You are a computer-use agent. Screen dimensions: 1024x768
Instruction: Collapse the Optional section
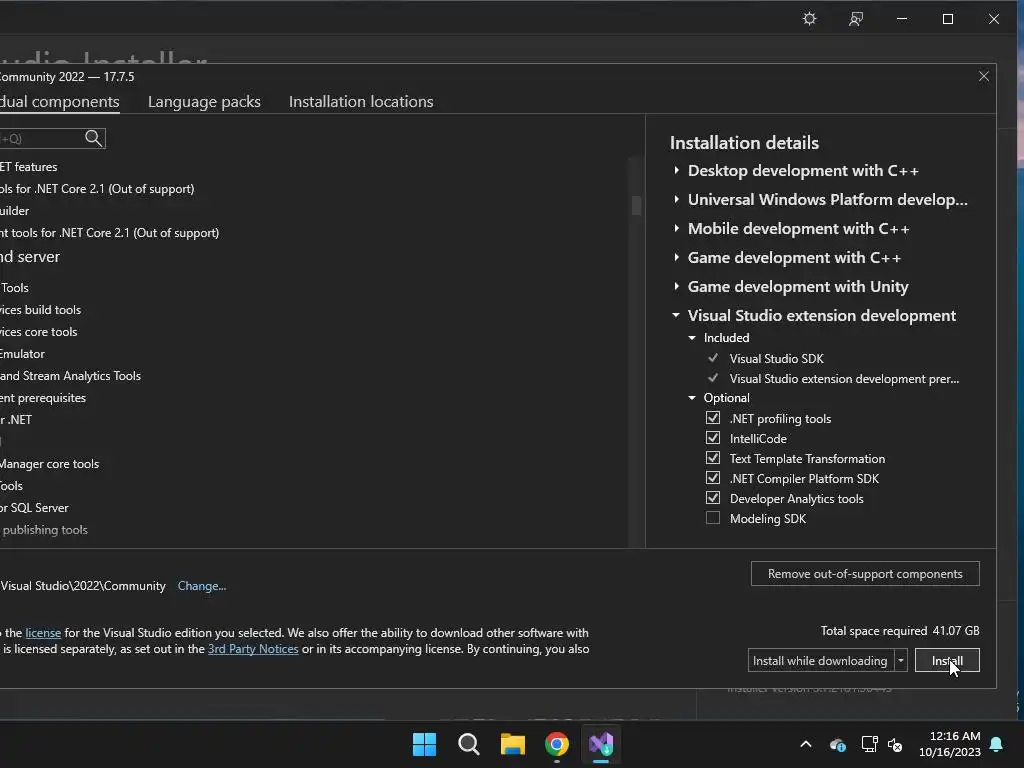(692, 398)
